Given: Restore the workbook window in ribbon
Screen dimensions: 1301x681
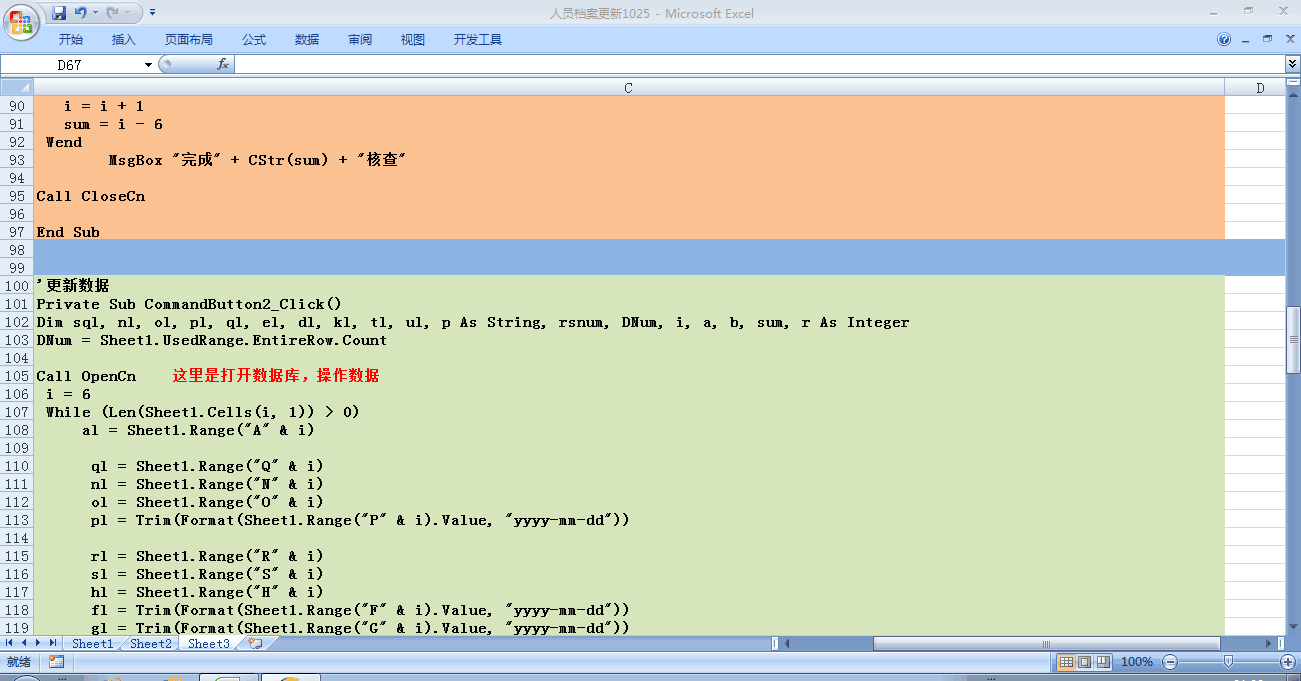Looking at the screenshot, I should point(1267,40).
